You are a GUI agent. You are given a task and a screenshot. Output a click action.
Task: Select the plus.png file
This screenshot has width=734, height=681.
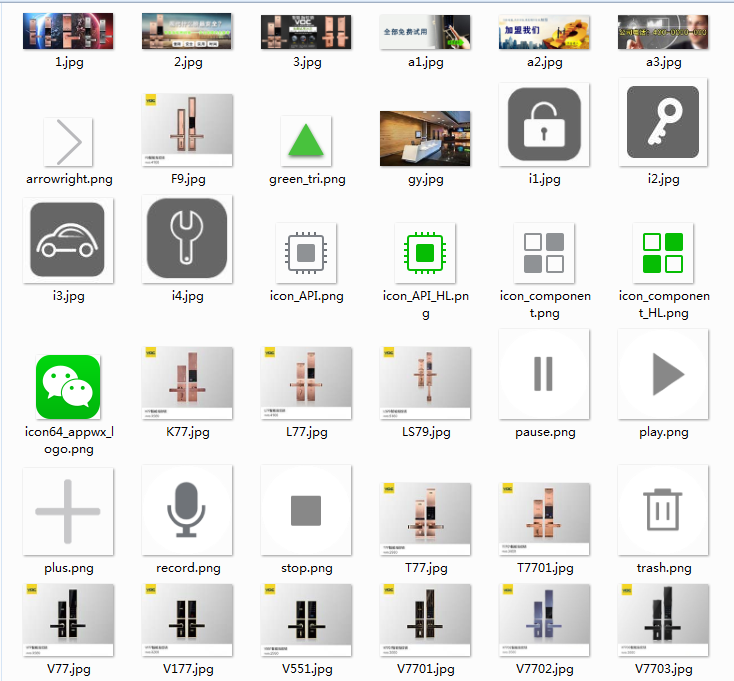(68, 510)
